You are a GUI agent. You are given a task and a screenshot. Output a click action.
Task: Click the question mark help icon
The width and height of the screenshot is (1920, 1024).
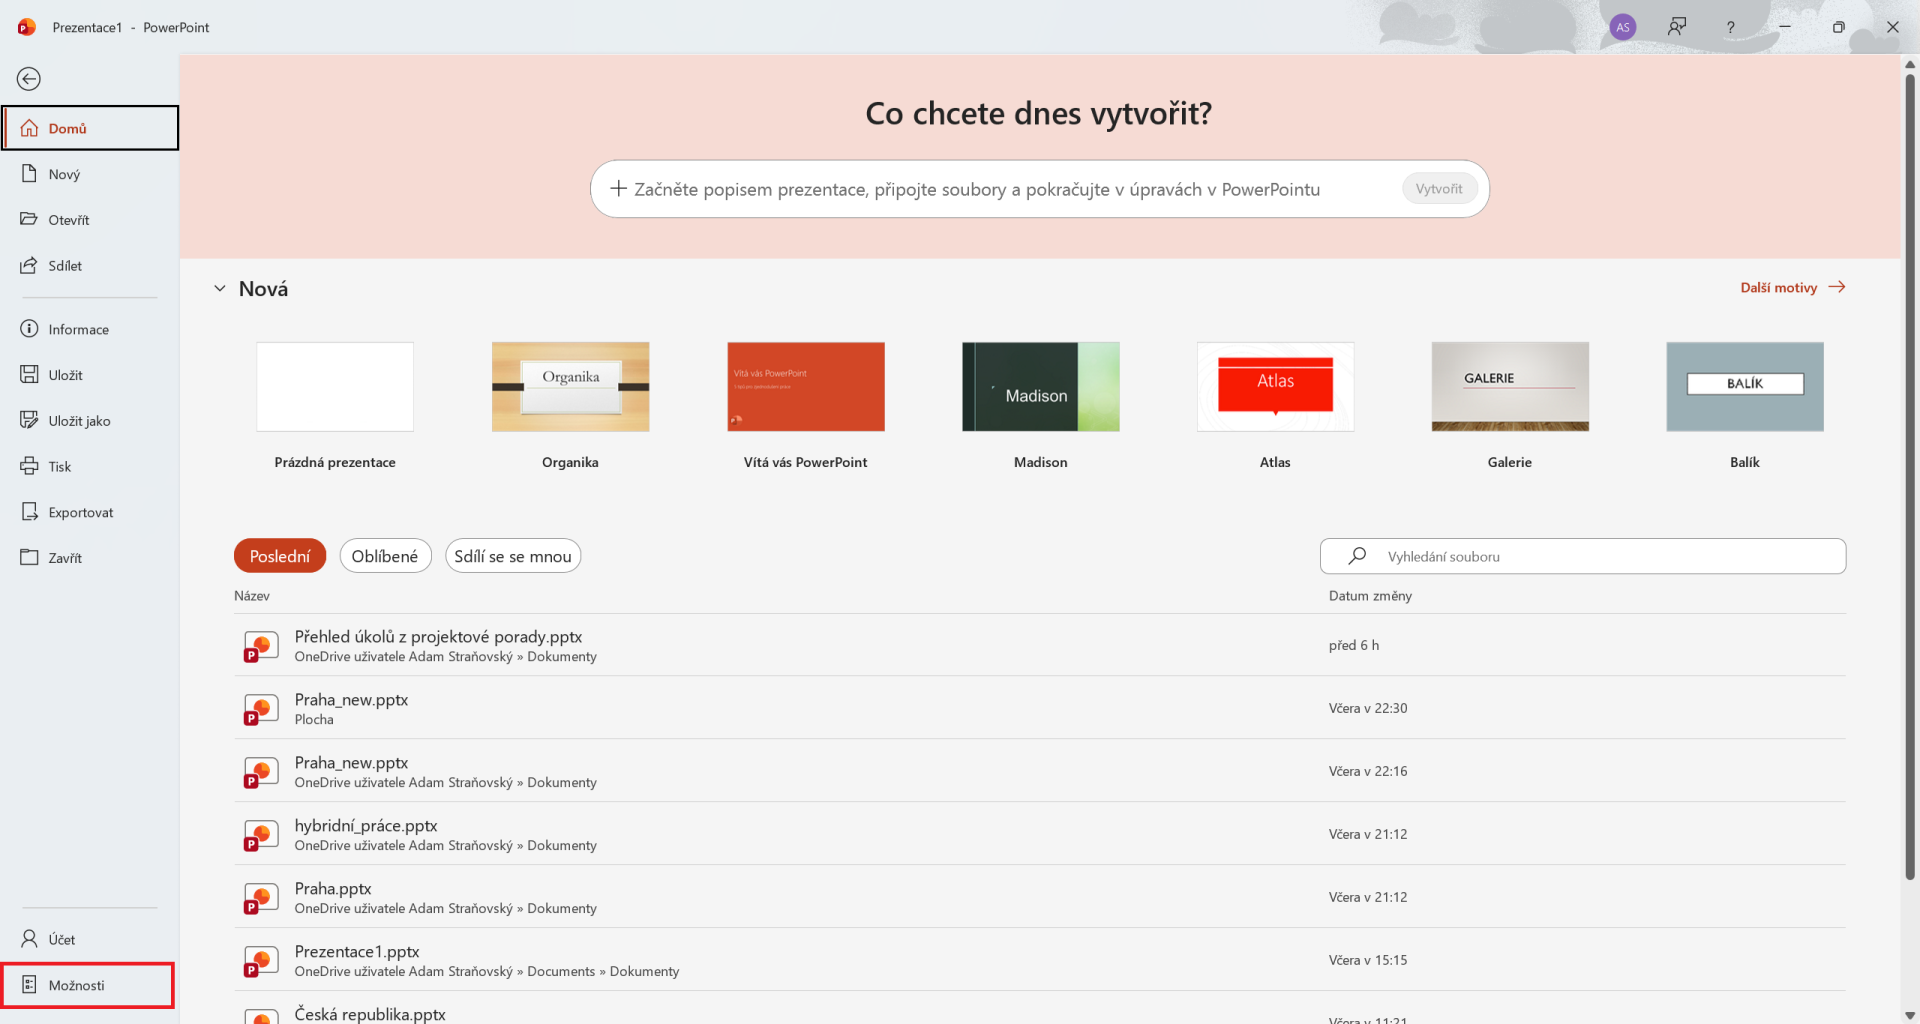pos(1730,27)
